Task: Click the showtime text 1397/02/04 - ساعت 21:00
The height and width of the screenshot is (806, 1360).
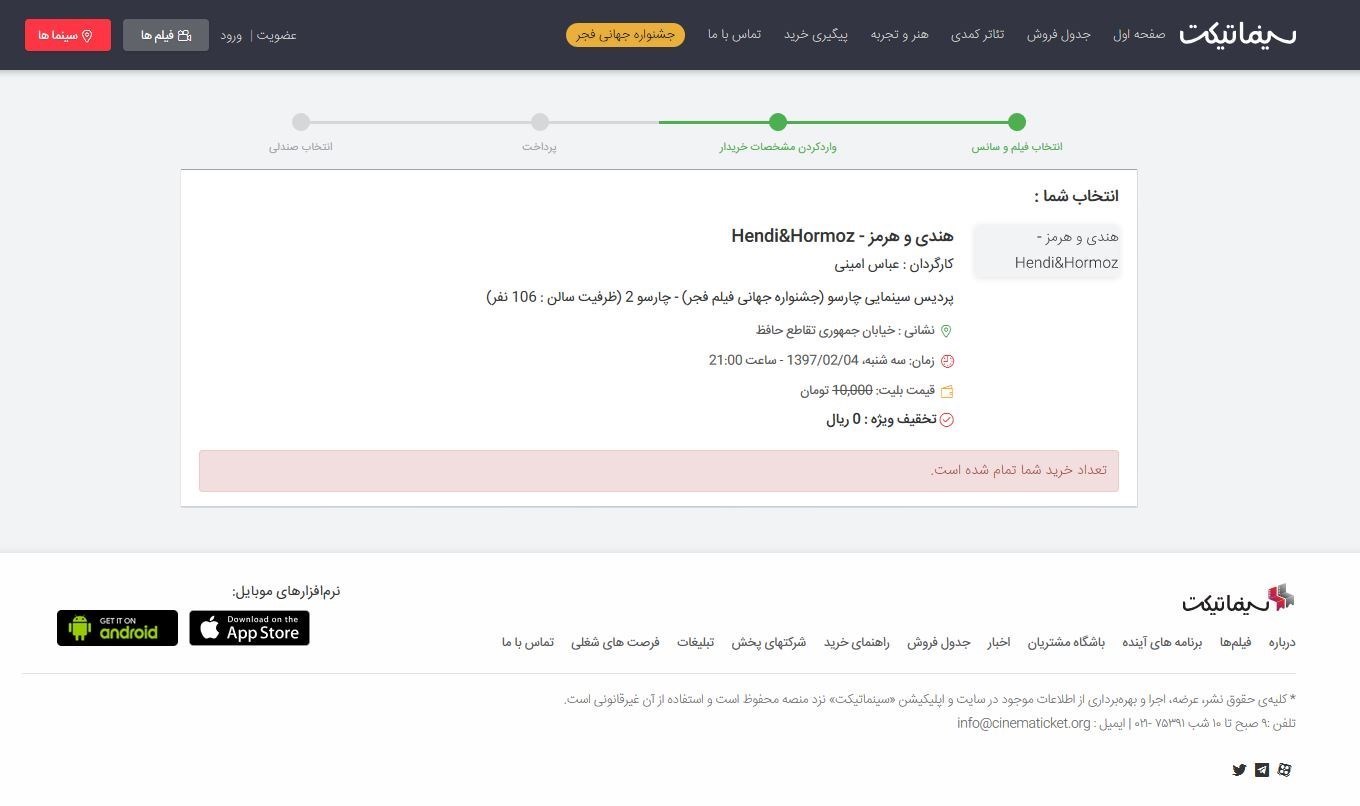Action: coord(783,361)
